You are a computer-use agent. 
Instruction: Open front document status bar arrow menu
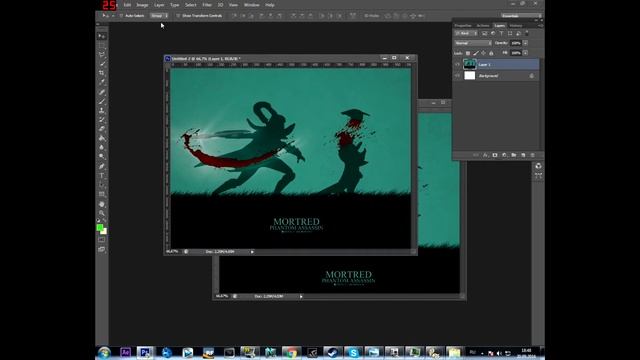[x=252, y=252]
